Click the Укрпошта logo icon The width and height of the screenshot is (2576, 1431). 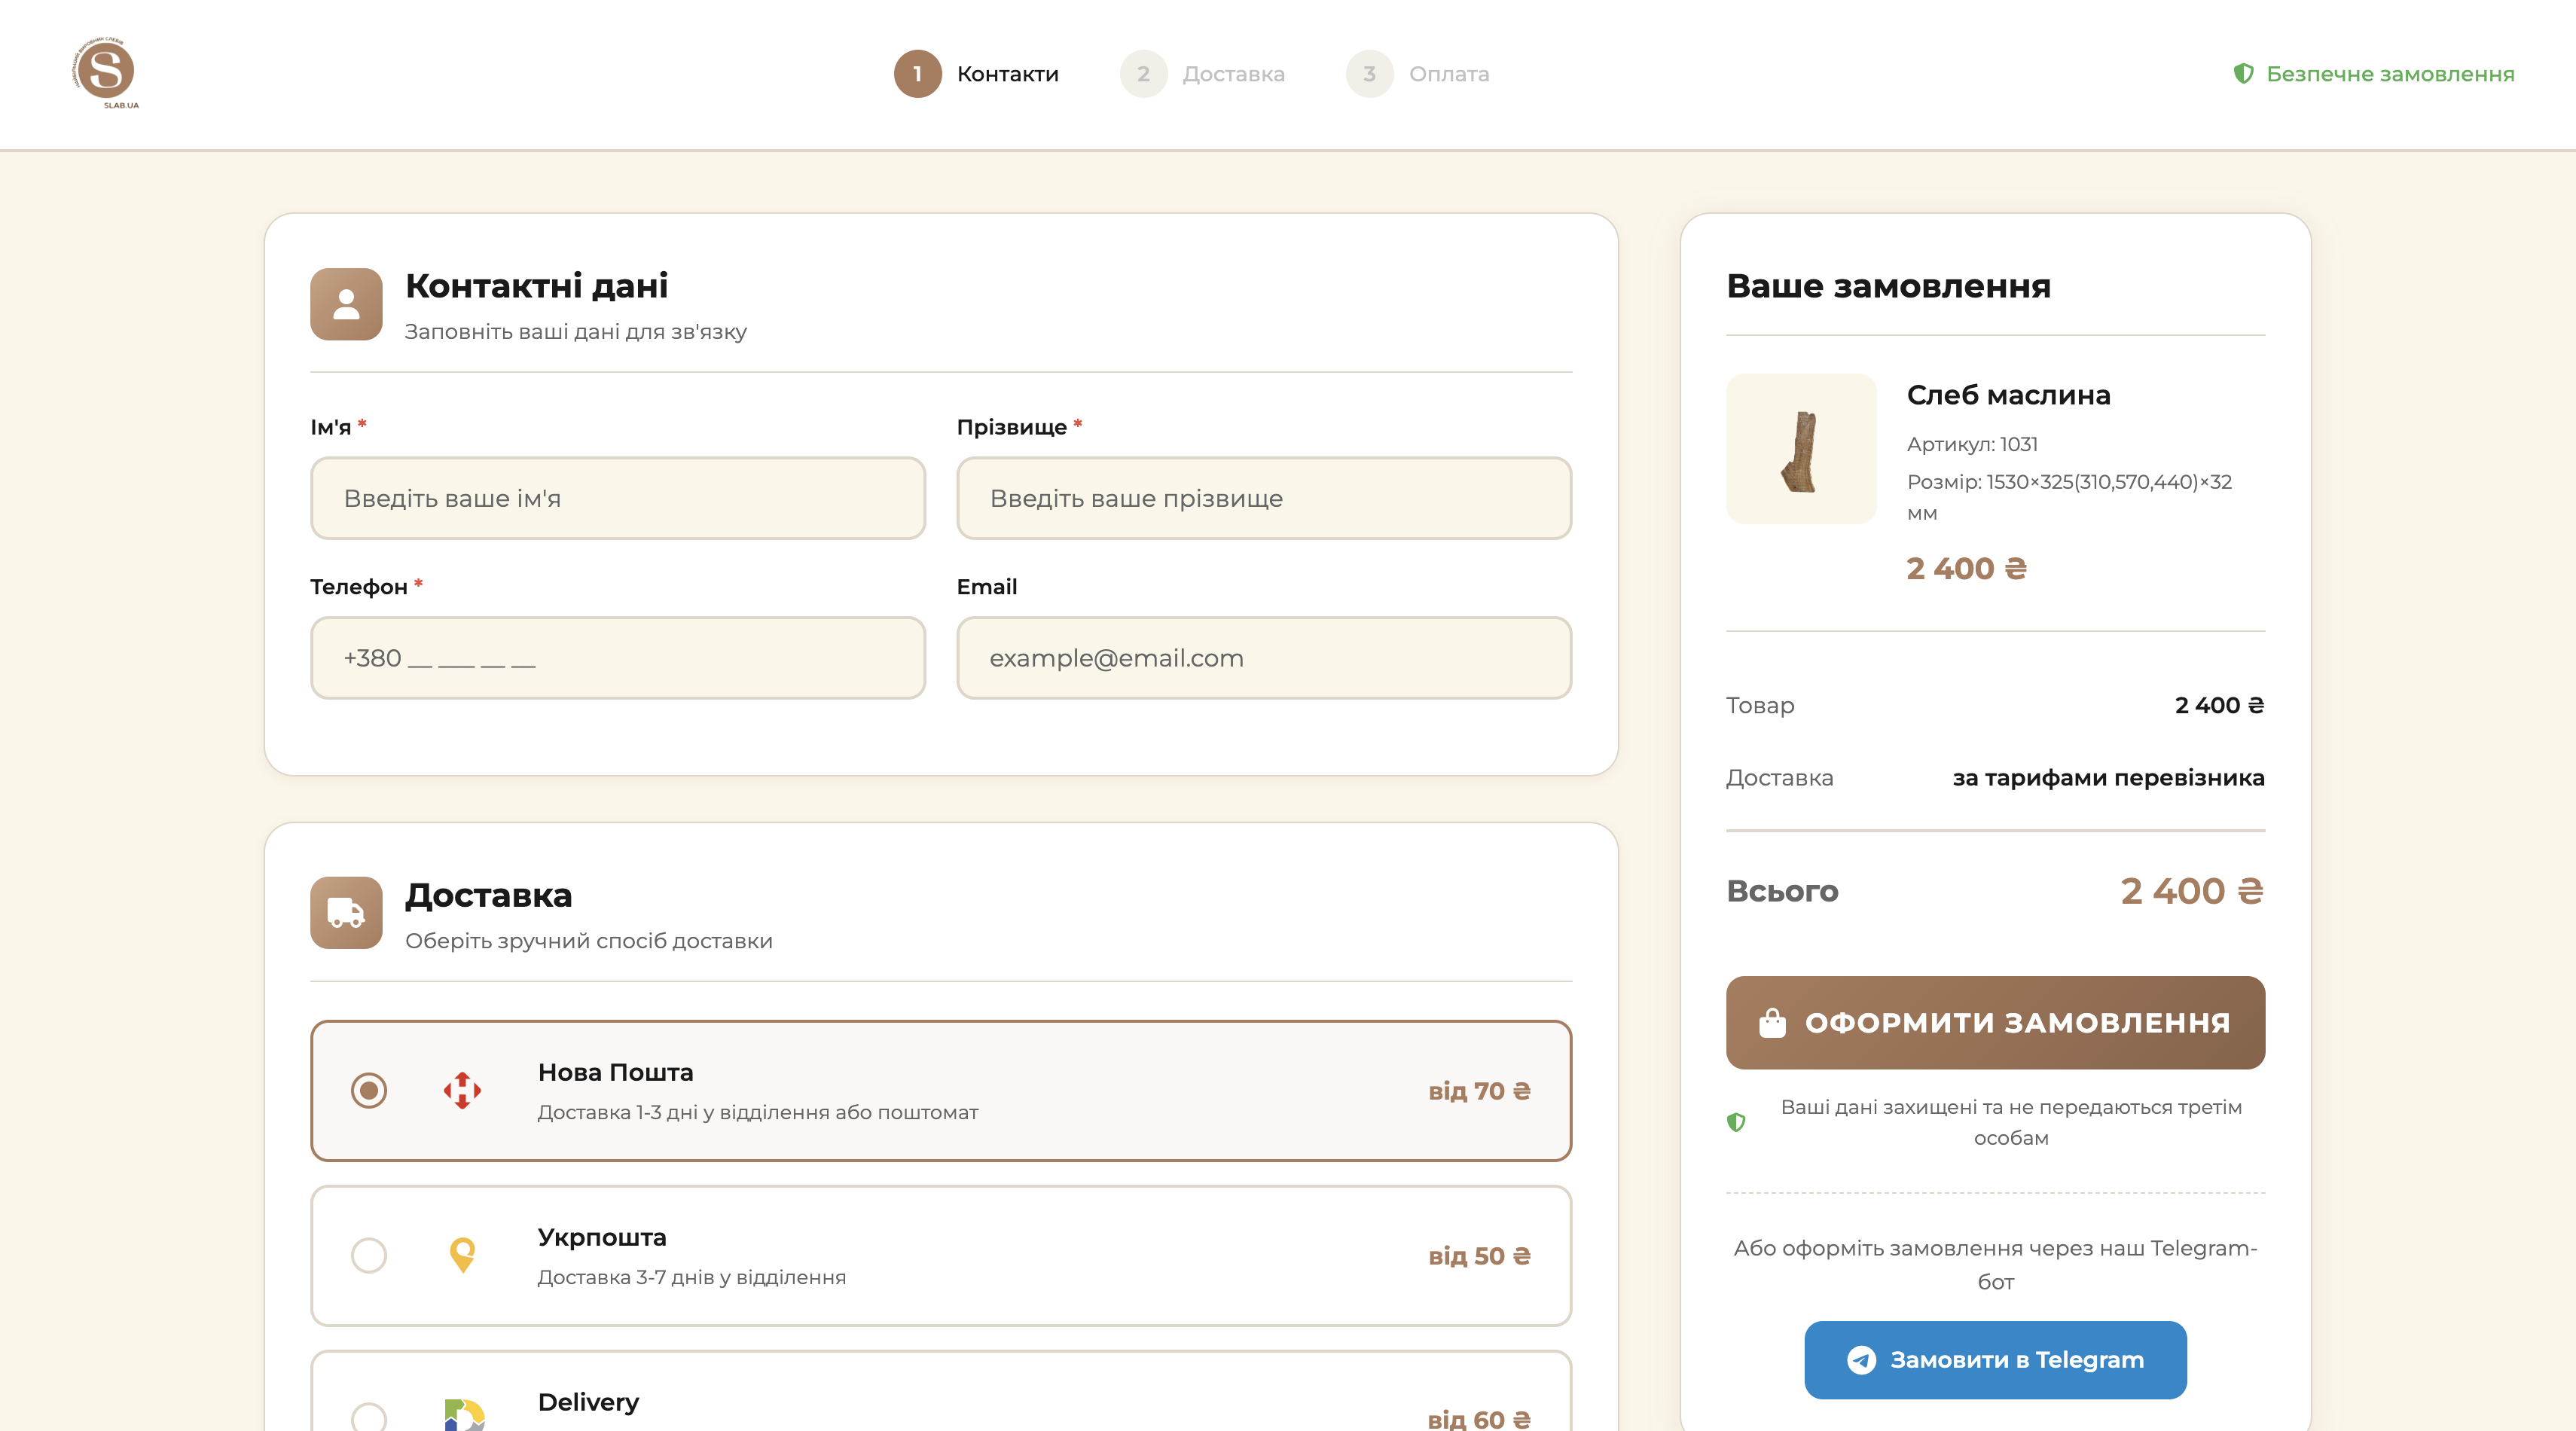462,1255
